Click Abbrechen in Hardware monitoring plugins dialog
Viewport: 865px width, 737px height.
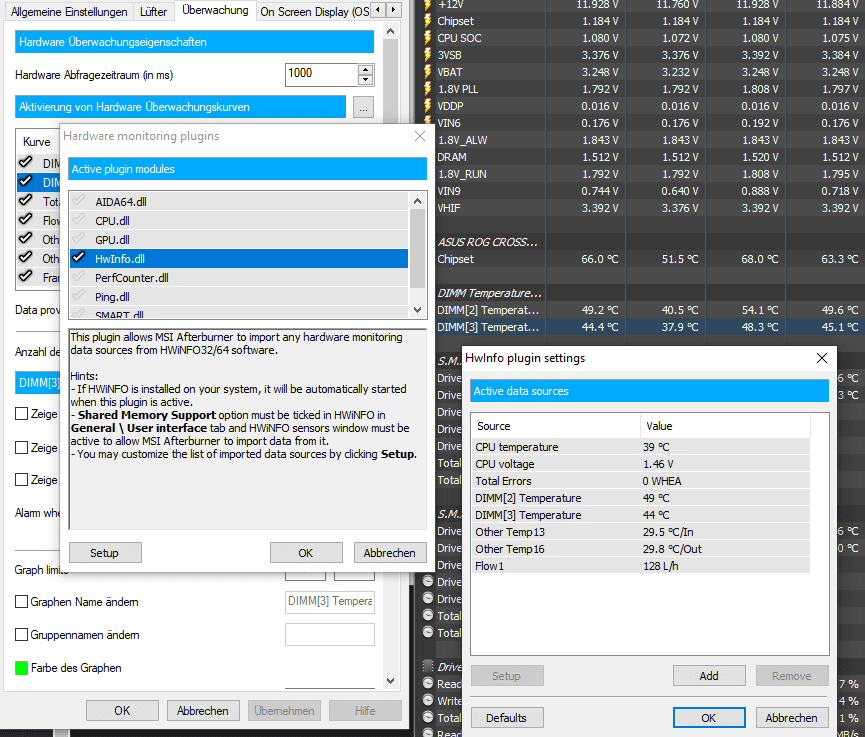tap(389, 553)
